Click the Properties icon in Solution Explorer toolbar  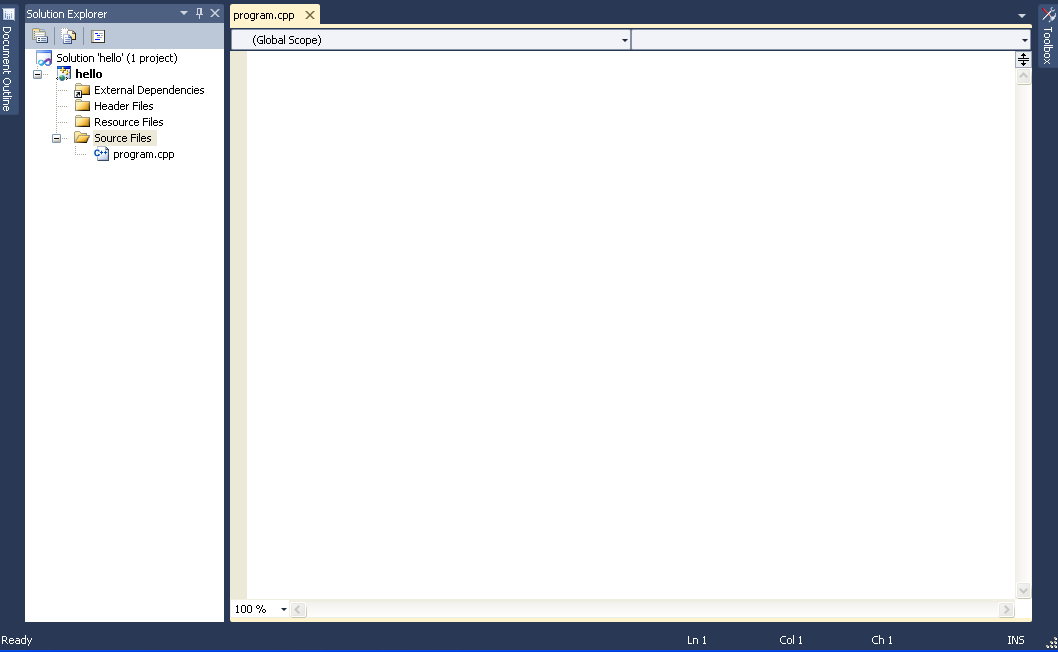[40, 36]
